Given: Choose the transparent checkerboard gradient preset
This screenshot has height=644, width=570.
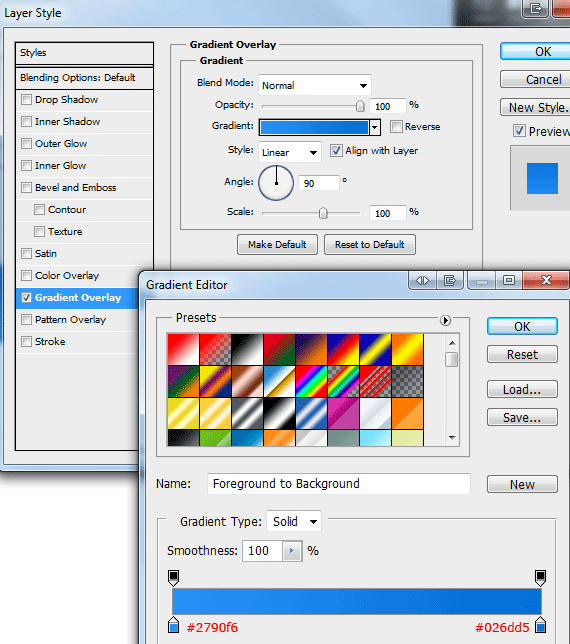Looking at the screenshot, I should (x=407, y=381).
